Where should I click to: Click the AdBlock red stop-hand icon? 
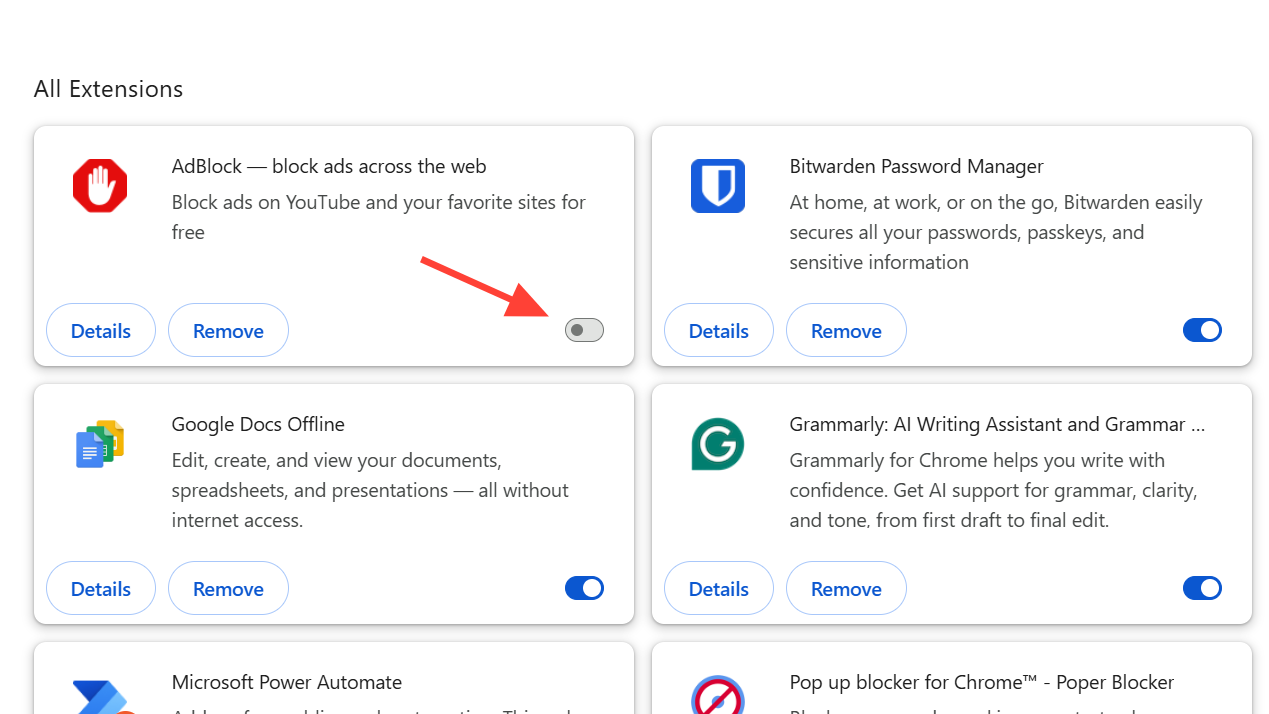tap(100, 186)
